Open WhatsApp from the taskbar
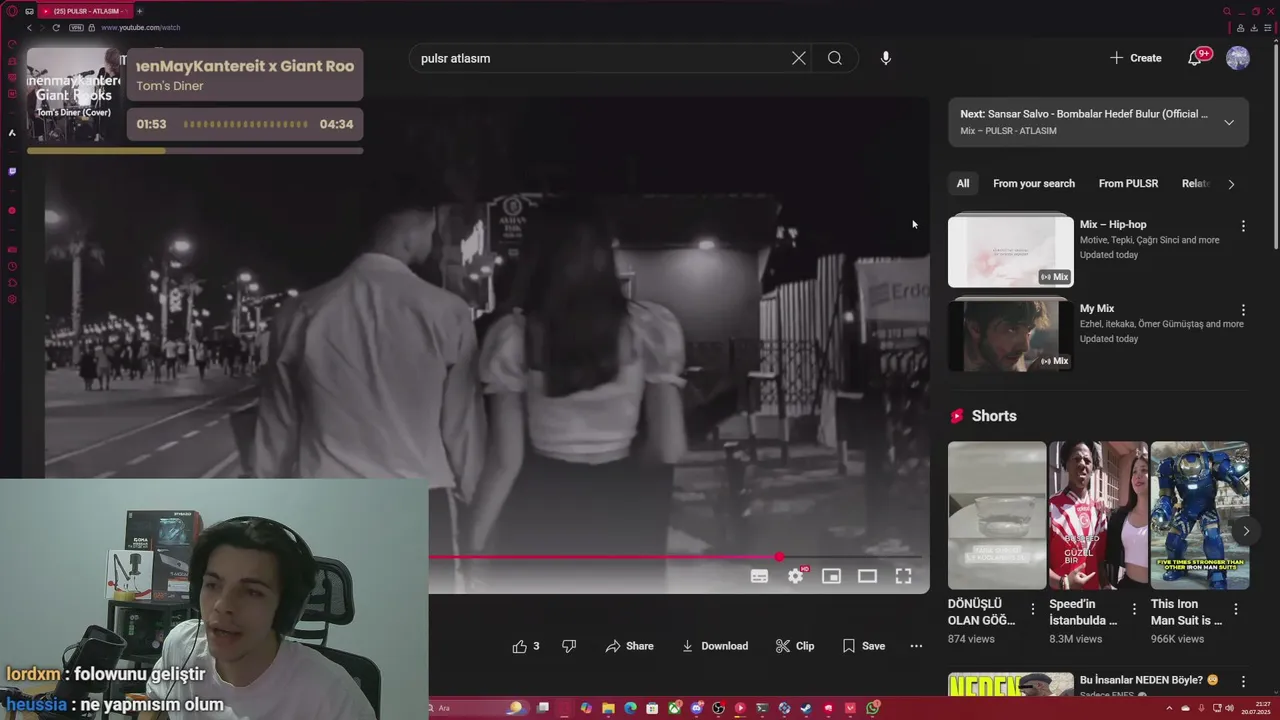This screenshot has width=1280, height=720. point(872,708)
